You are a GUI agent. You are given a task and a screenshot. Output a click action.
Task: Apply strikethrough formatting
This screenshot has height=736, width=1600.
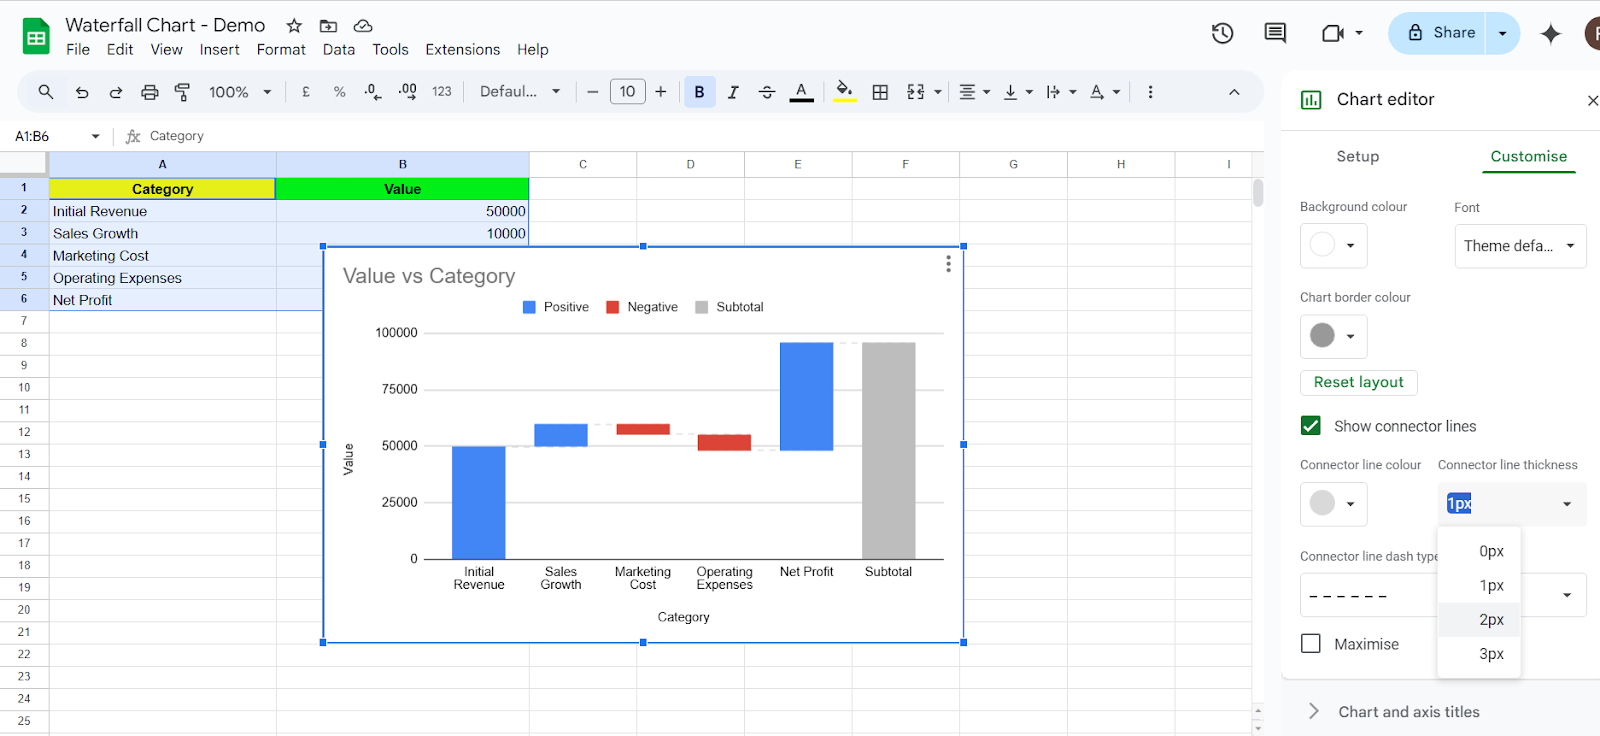tap(767, 92)
